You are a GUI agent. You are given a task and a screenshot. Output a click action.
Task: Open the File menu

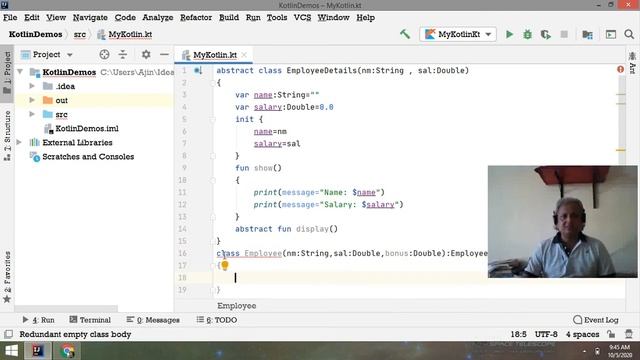[x=10, y=18]
